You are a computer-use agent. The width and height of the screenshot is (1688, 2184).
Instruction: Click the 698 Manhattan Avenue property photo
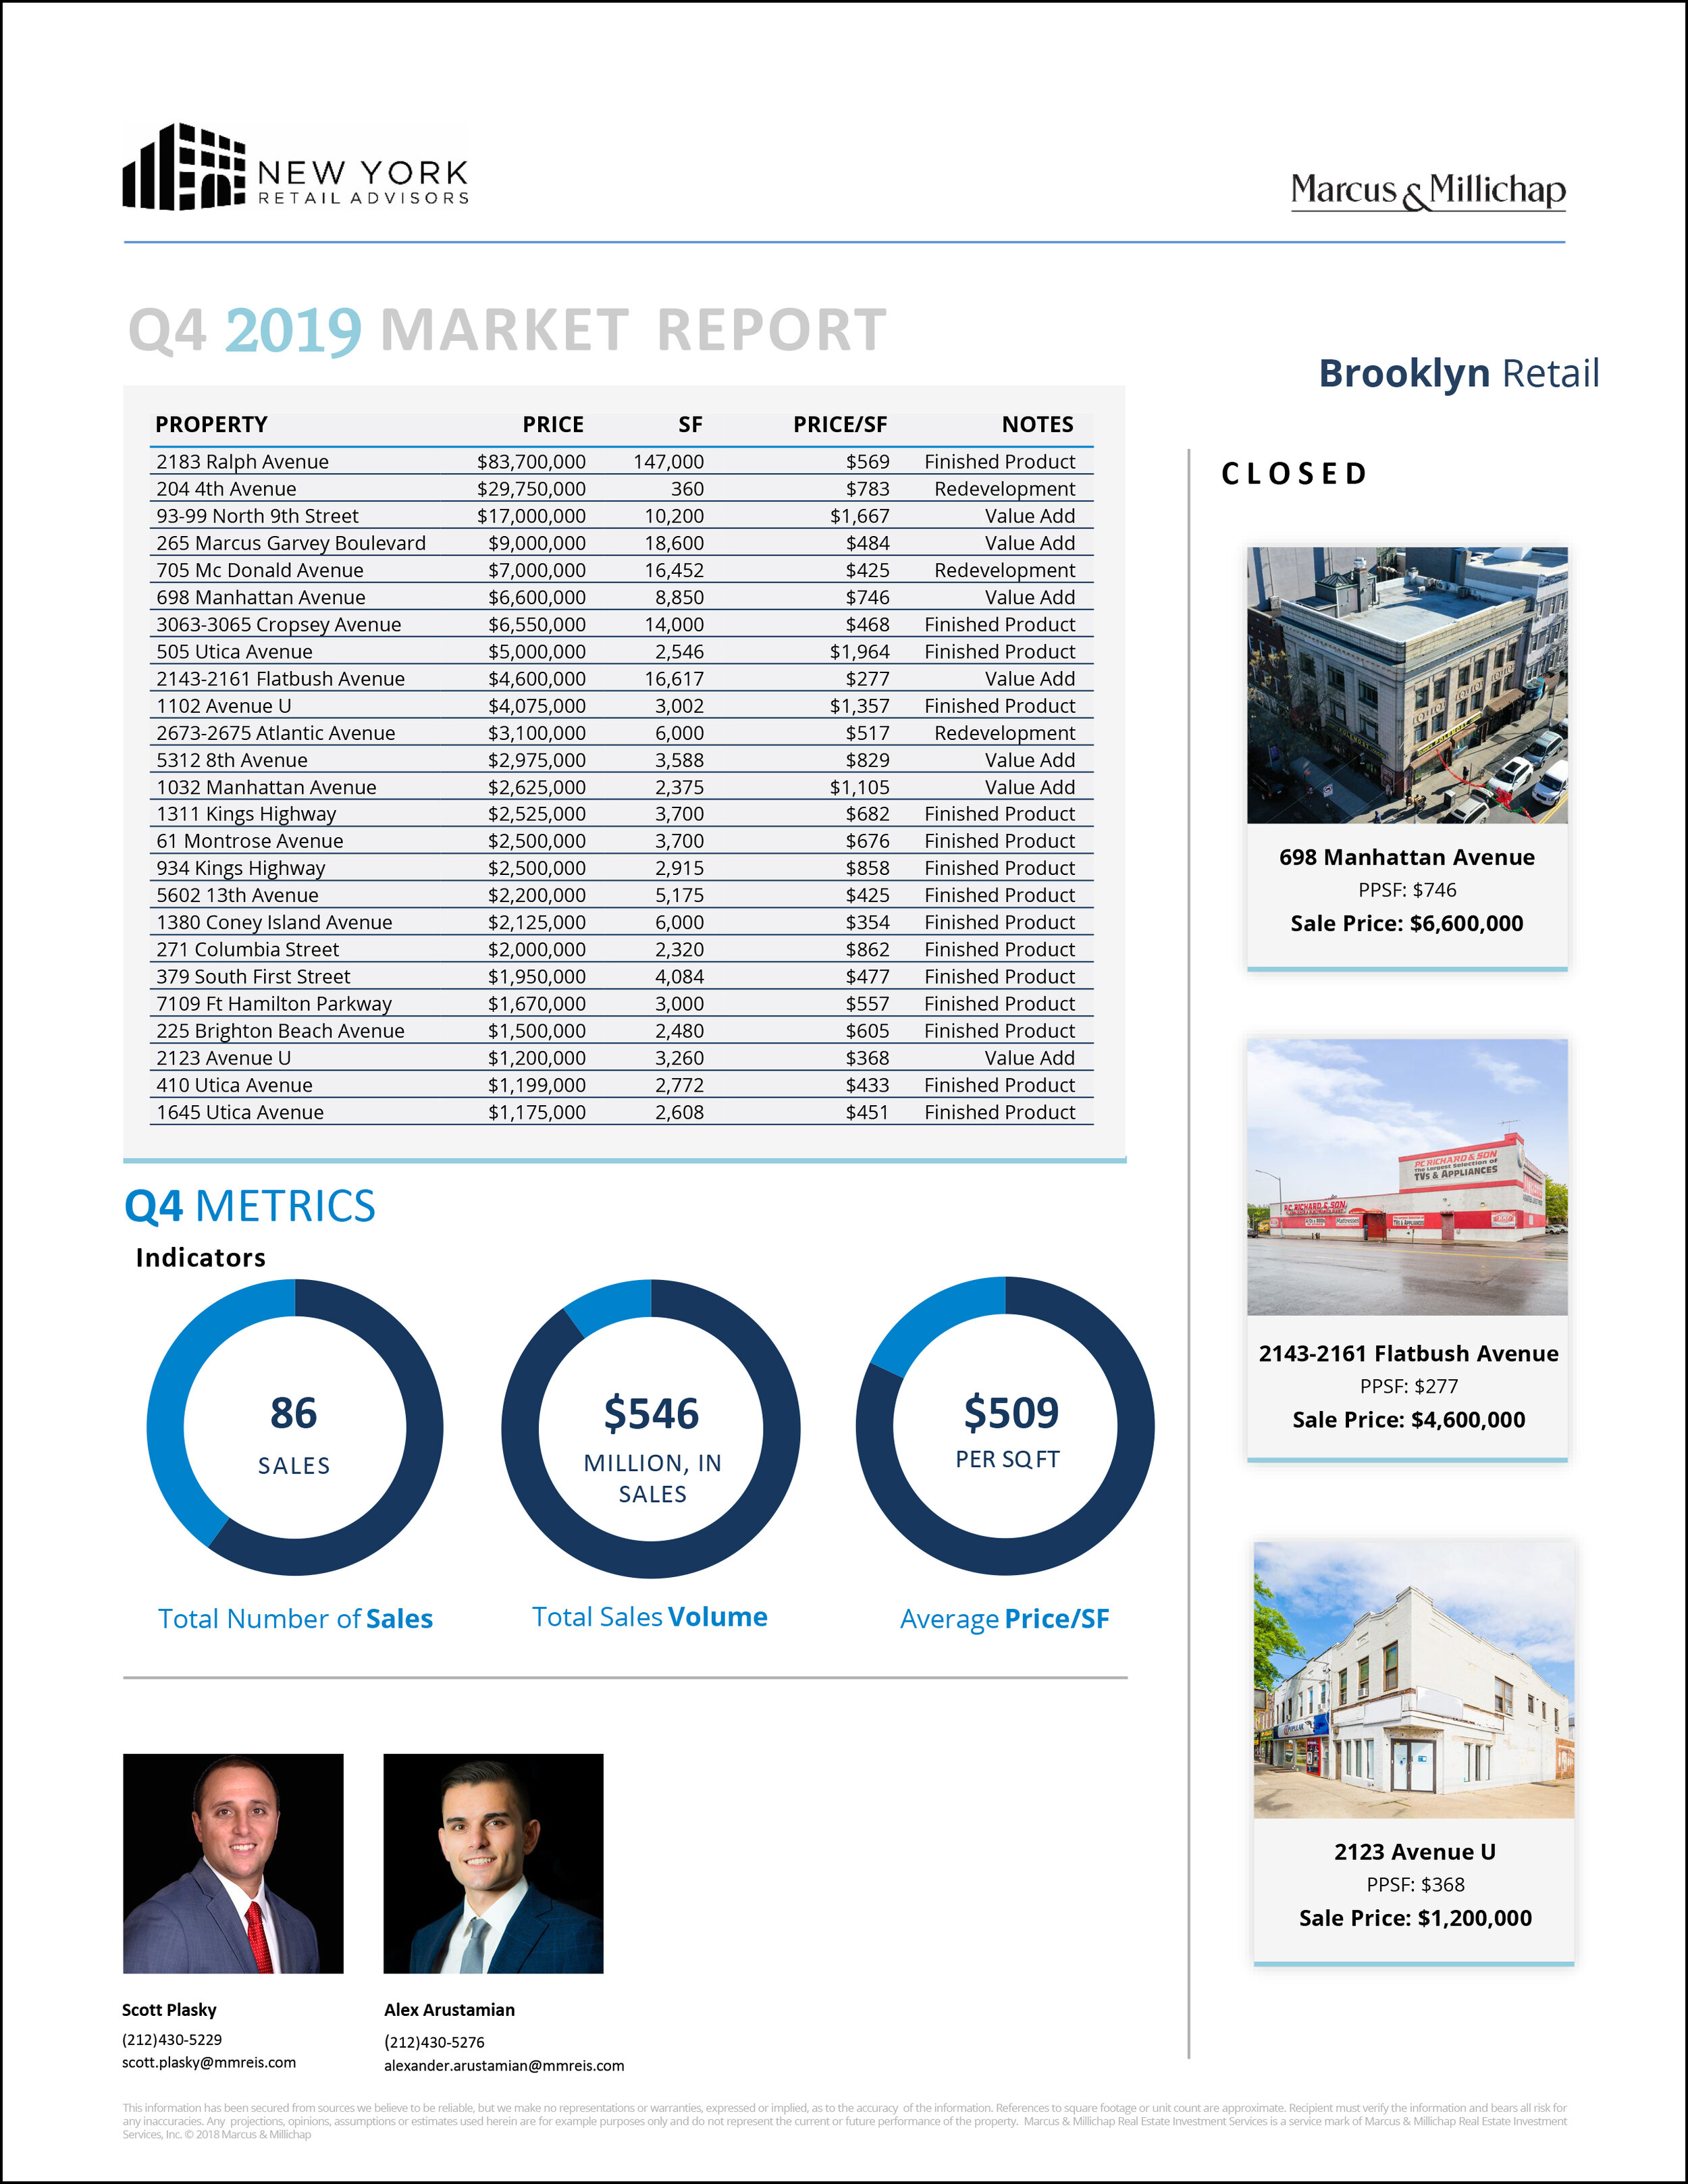coord(1406,685)
